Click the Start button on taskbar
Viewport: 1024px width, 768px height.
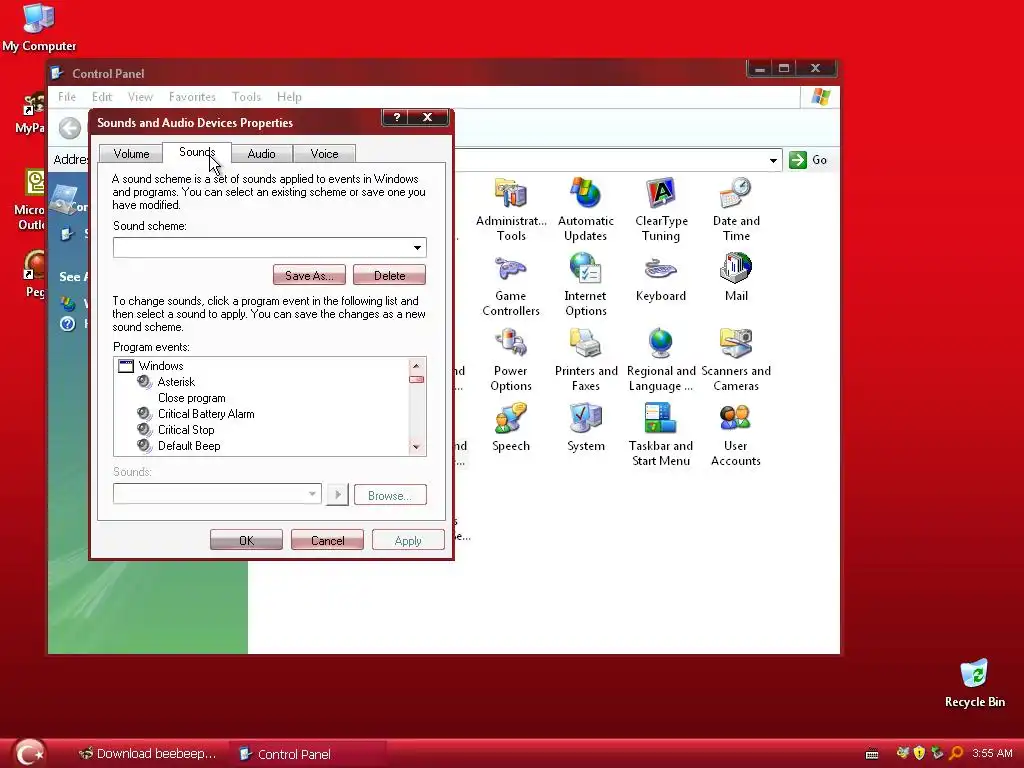[x=29, y=754]
